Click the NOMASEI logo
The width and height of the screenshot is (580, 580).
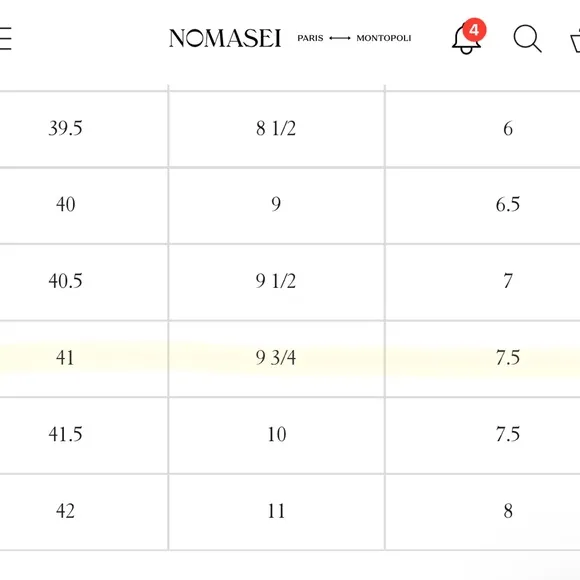coord(225,38)
